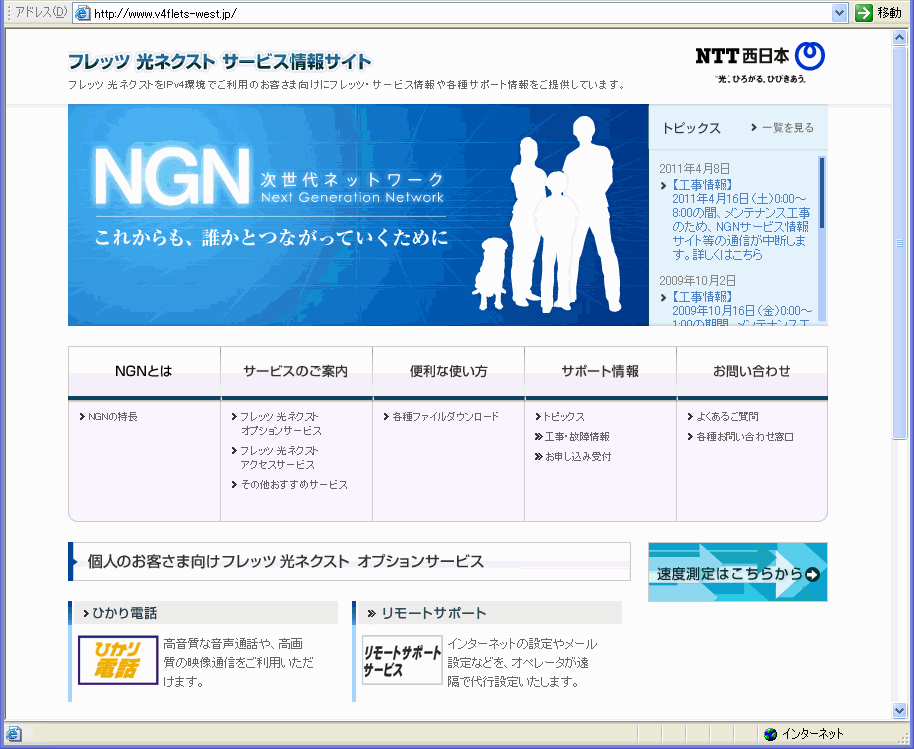Open お申し込み受付 link

click(x=578, y=457)
